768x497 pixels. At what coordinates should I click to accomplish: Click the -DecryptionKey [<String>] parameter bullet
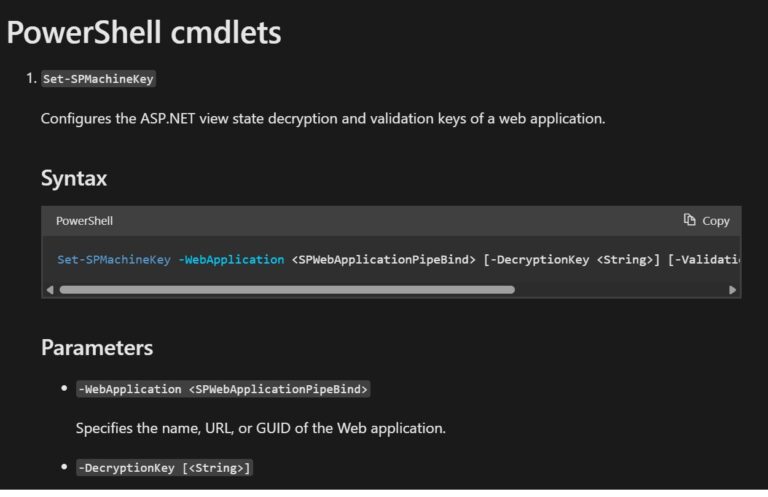click(164, 468)
